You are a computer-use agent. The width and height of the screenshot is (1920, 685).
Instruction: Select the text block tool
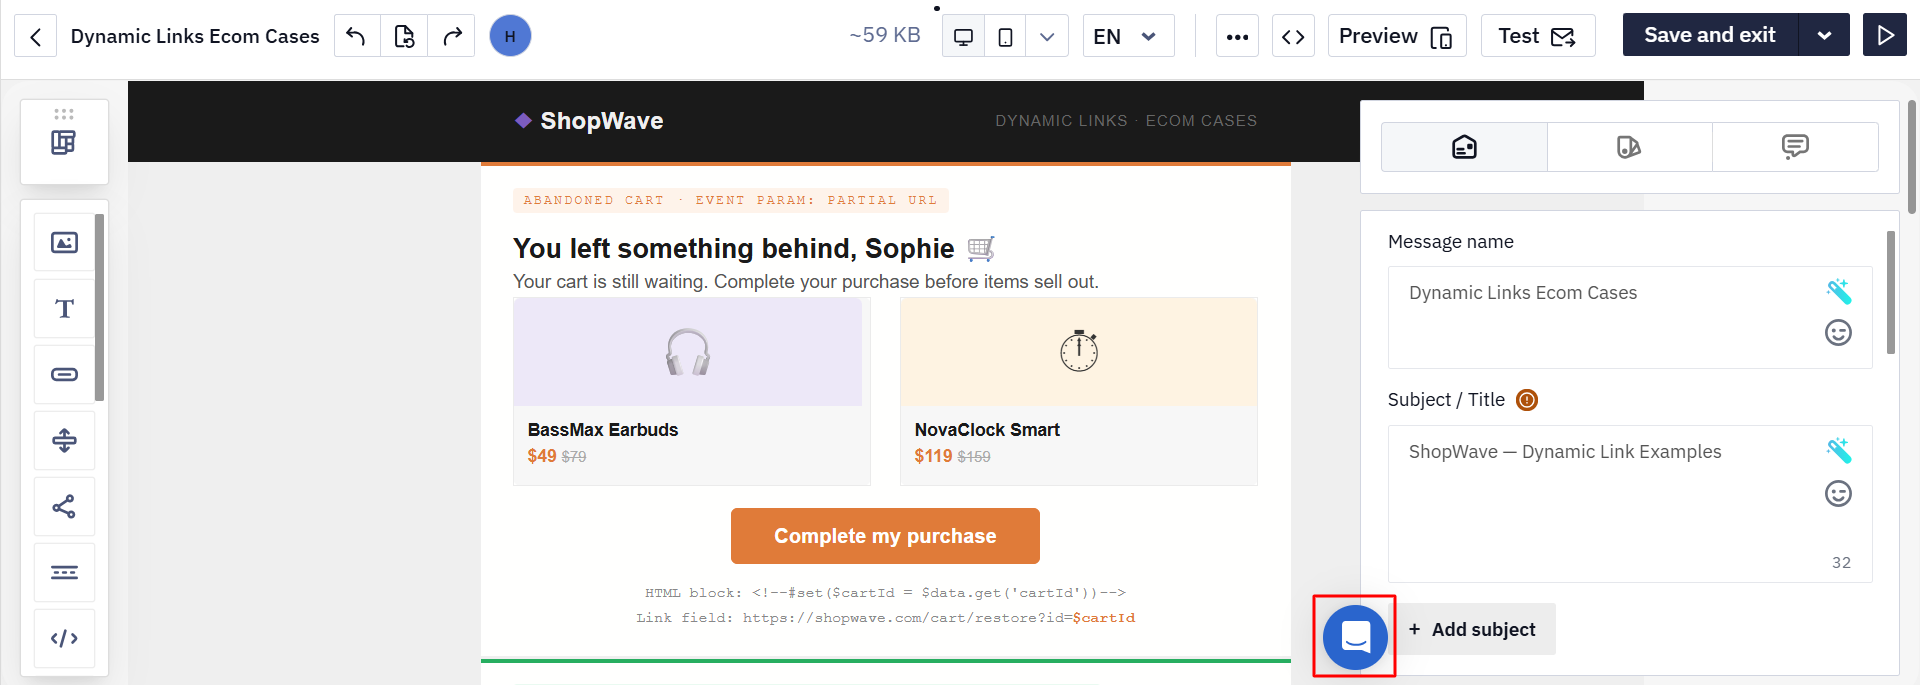(65, 308)
